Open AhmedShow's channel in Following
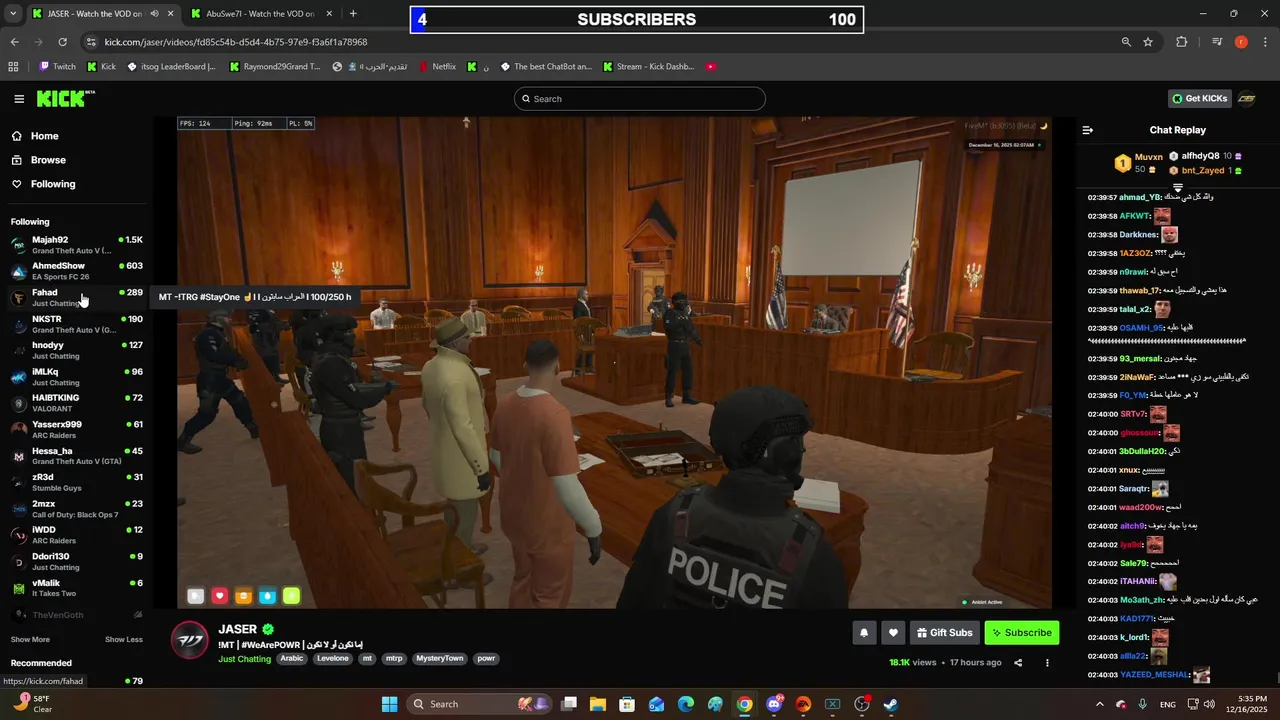 76,271
